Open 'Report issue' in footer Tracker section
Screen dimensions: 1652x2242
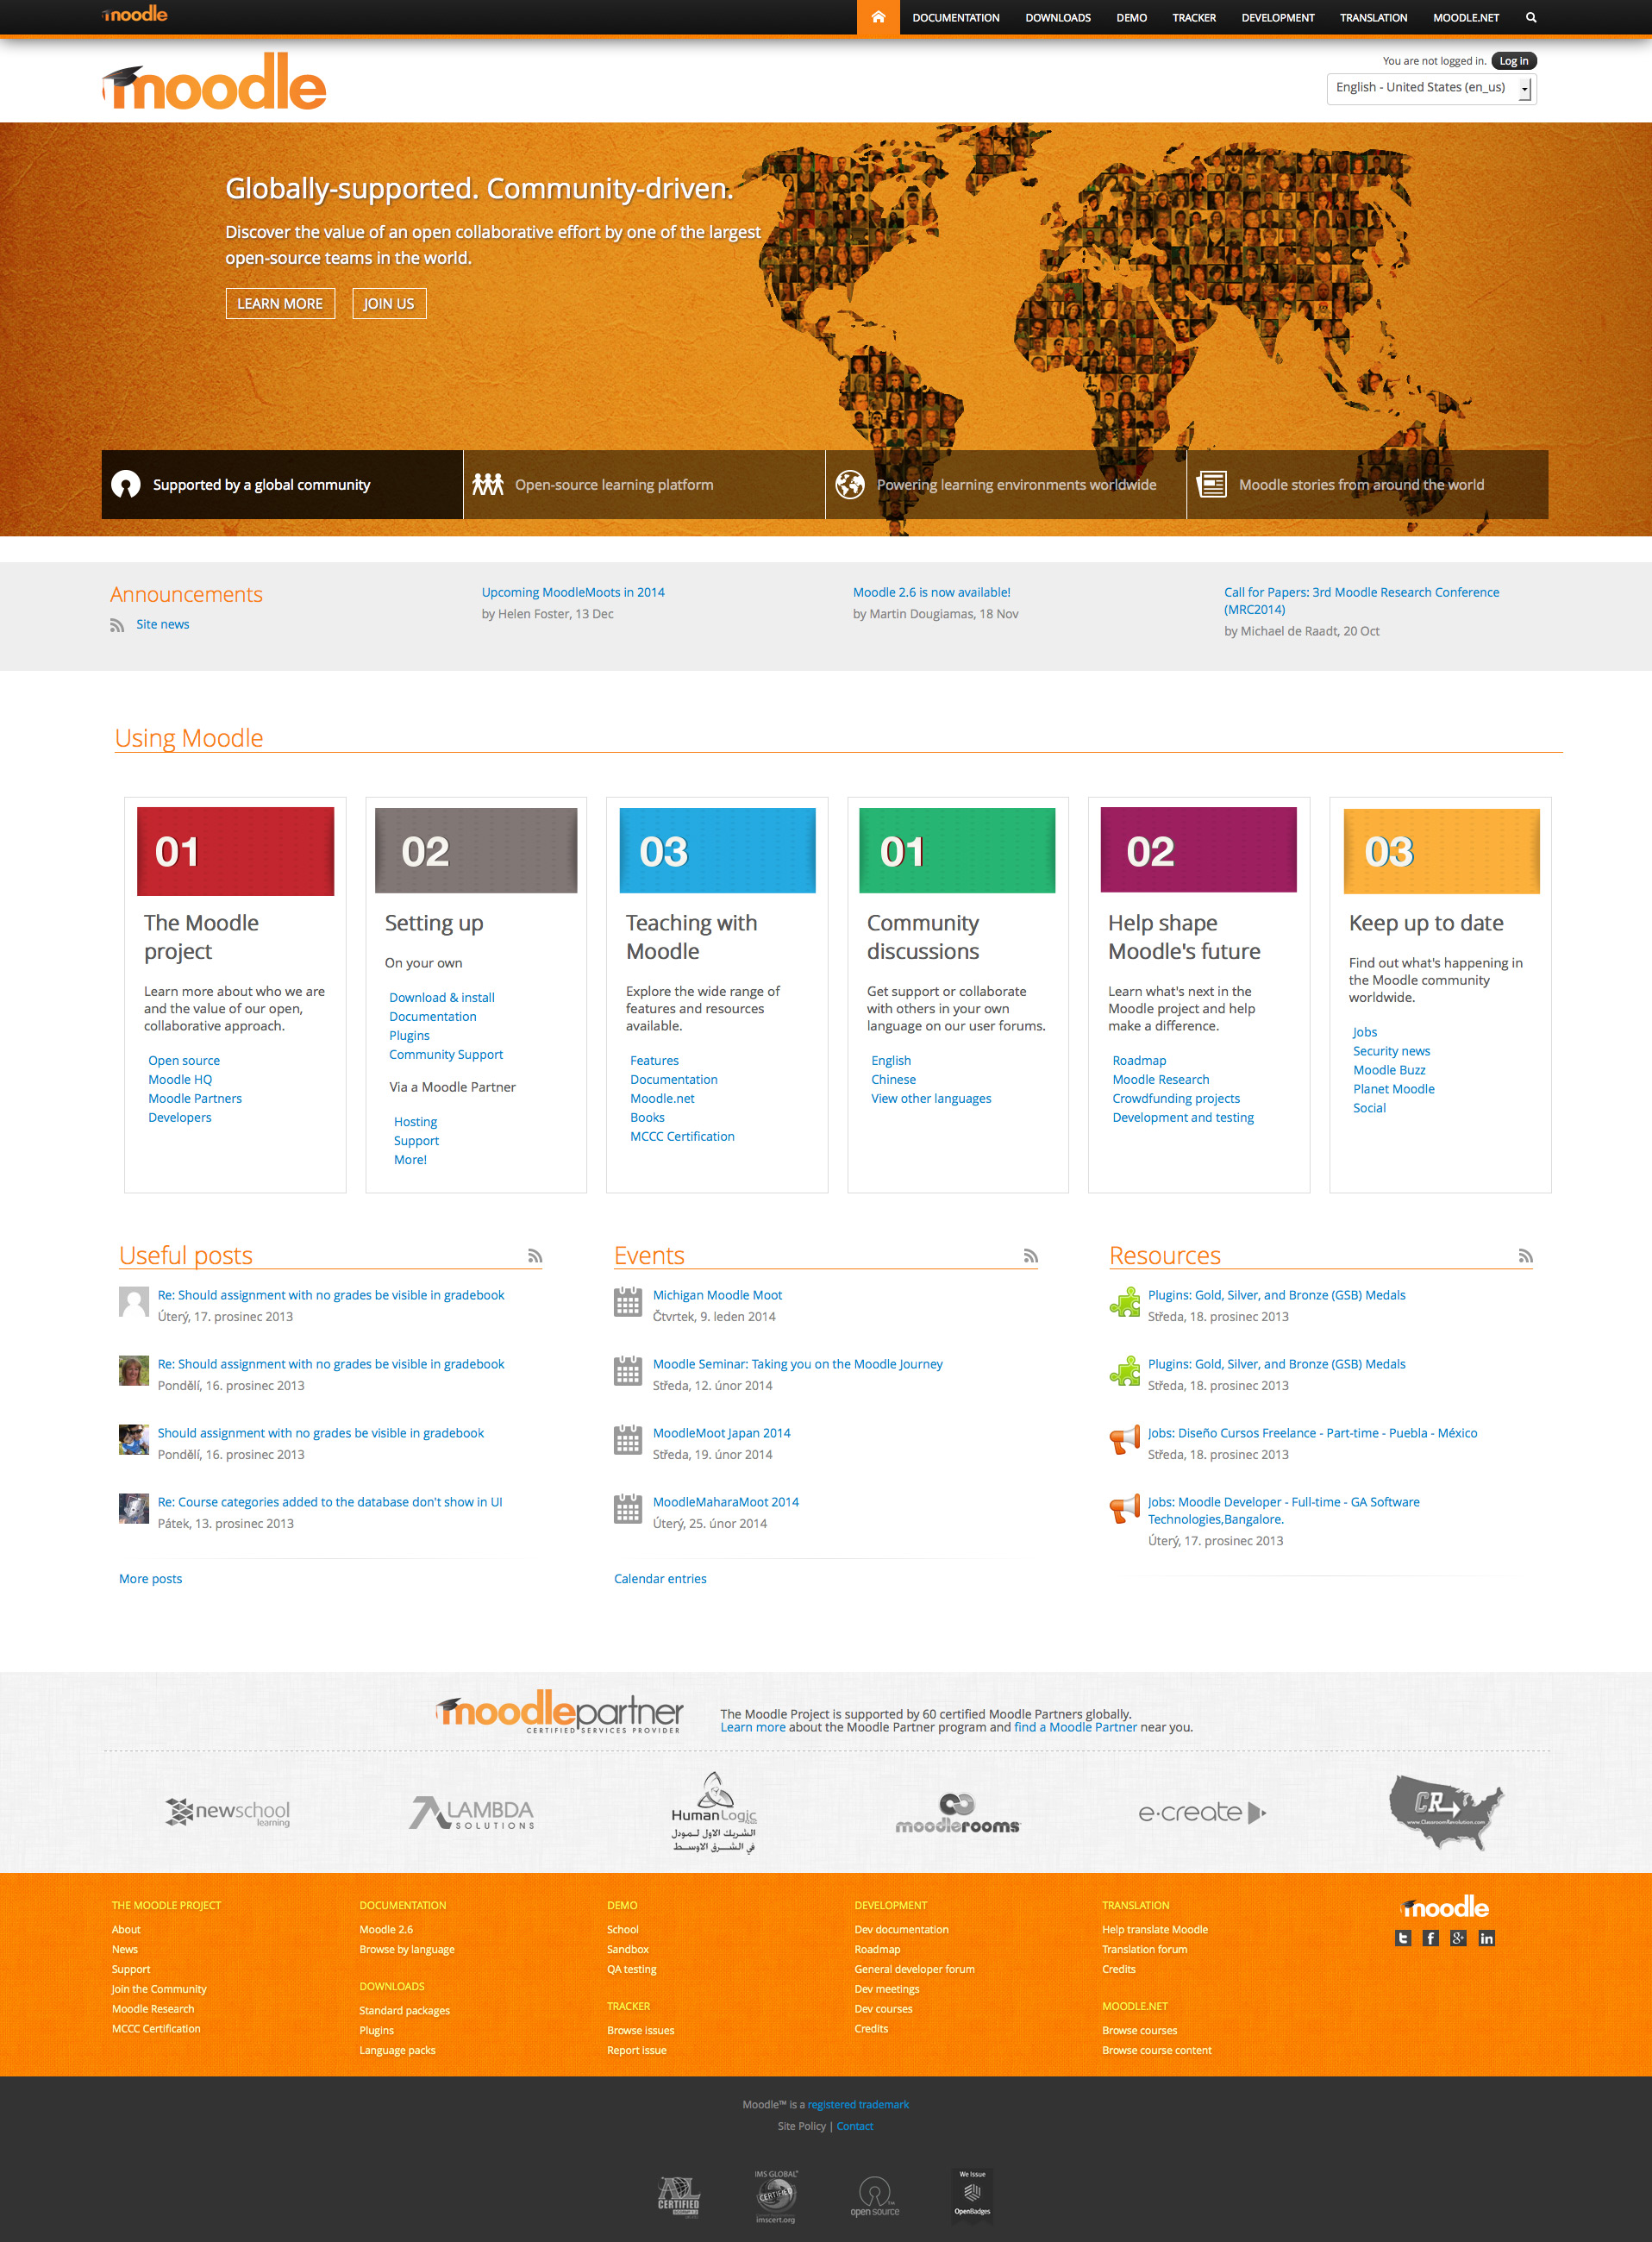[x=636, y=2051]
